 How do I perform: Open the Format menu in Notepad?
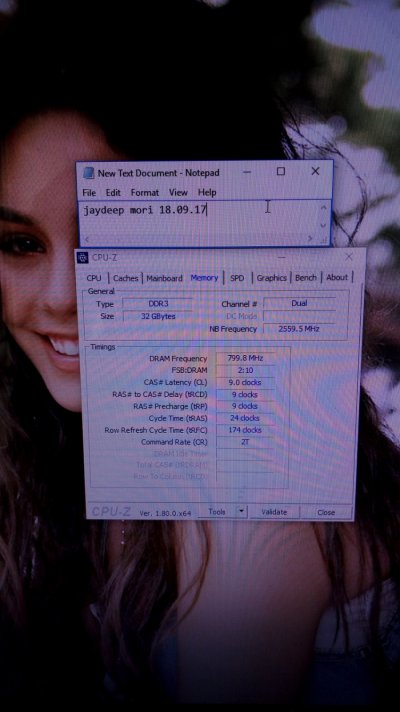pyautogui.click(x=145, y=193)
